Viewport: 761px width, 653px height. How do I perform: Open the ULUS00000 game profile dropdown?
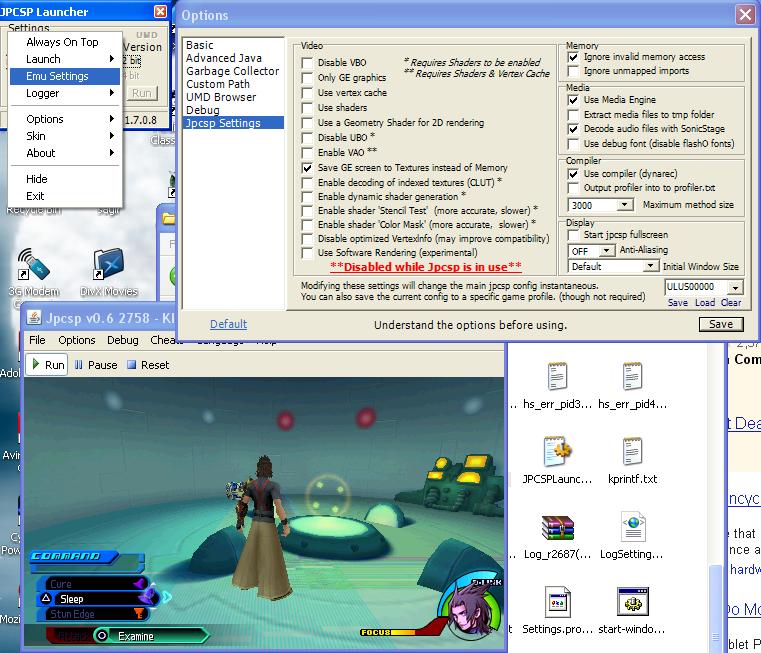736,287
